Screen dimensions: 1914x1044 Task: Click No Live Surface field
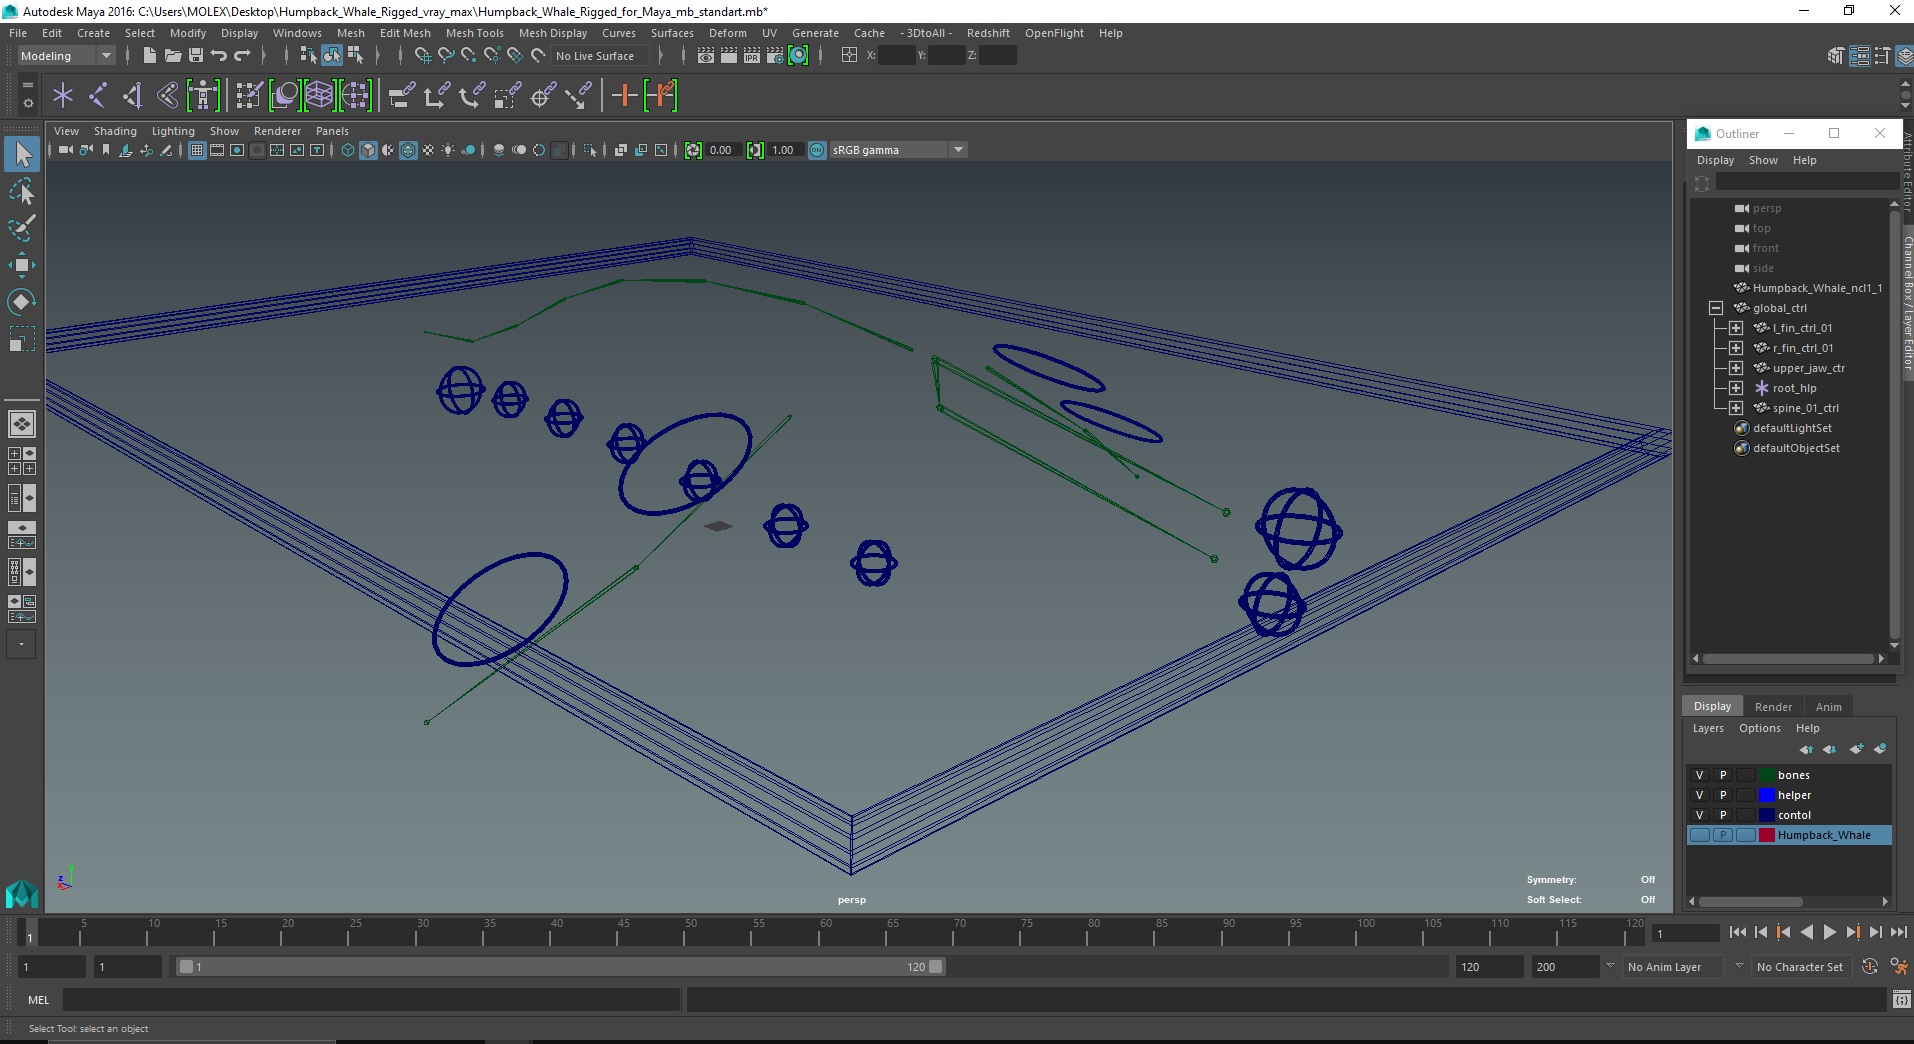coord(599,56)
